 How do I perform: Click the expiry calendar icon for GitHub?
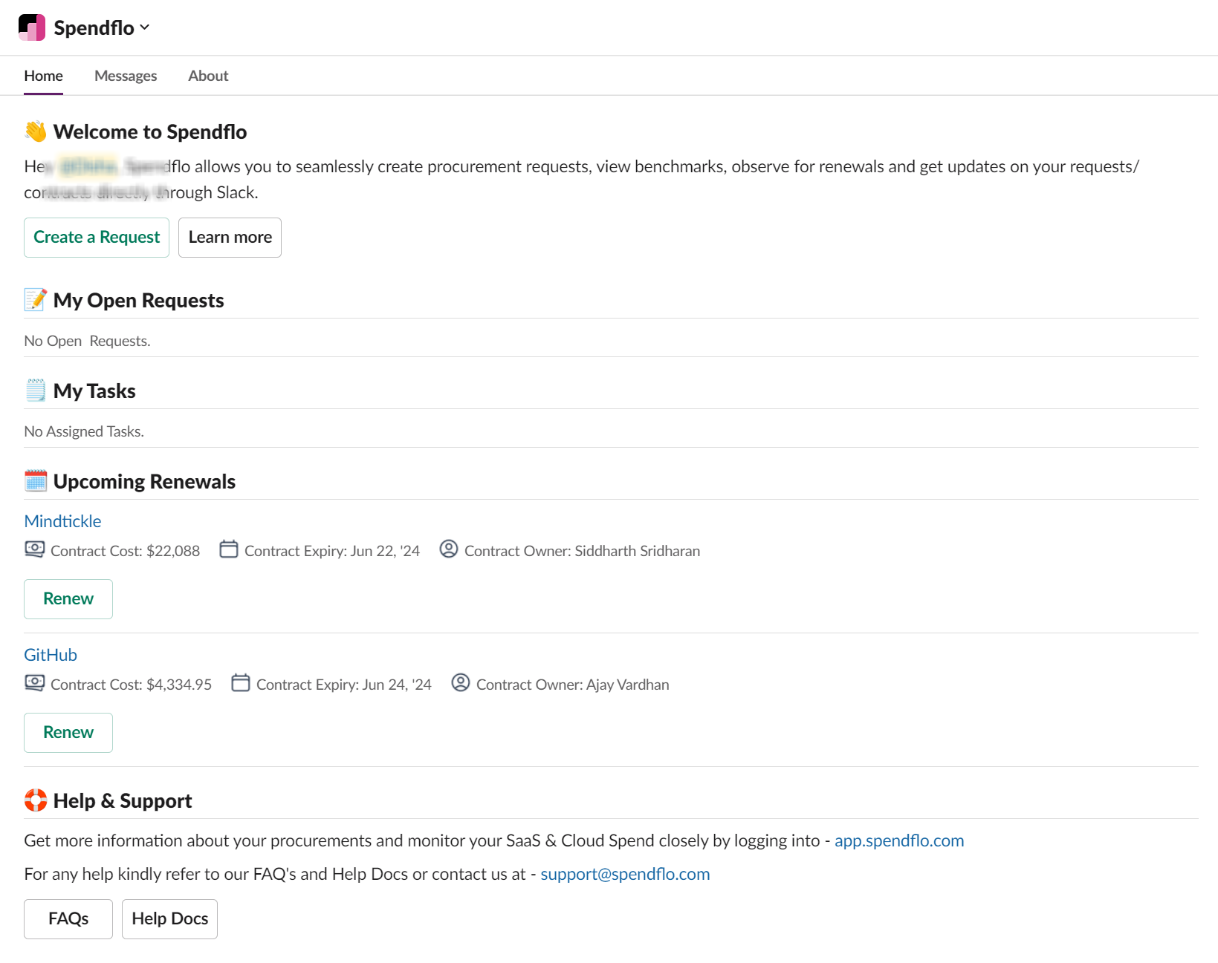[241, 683]
